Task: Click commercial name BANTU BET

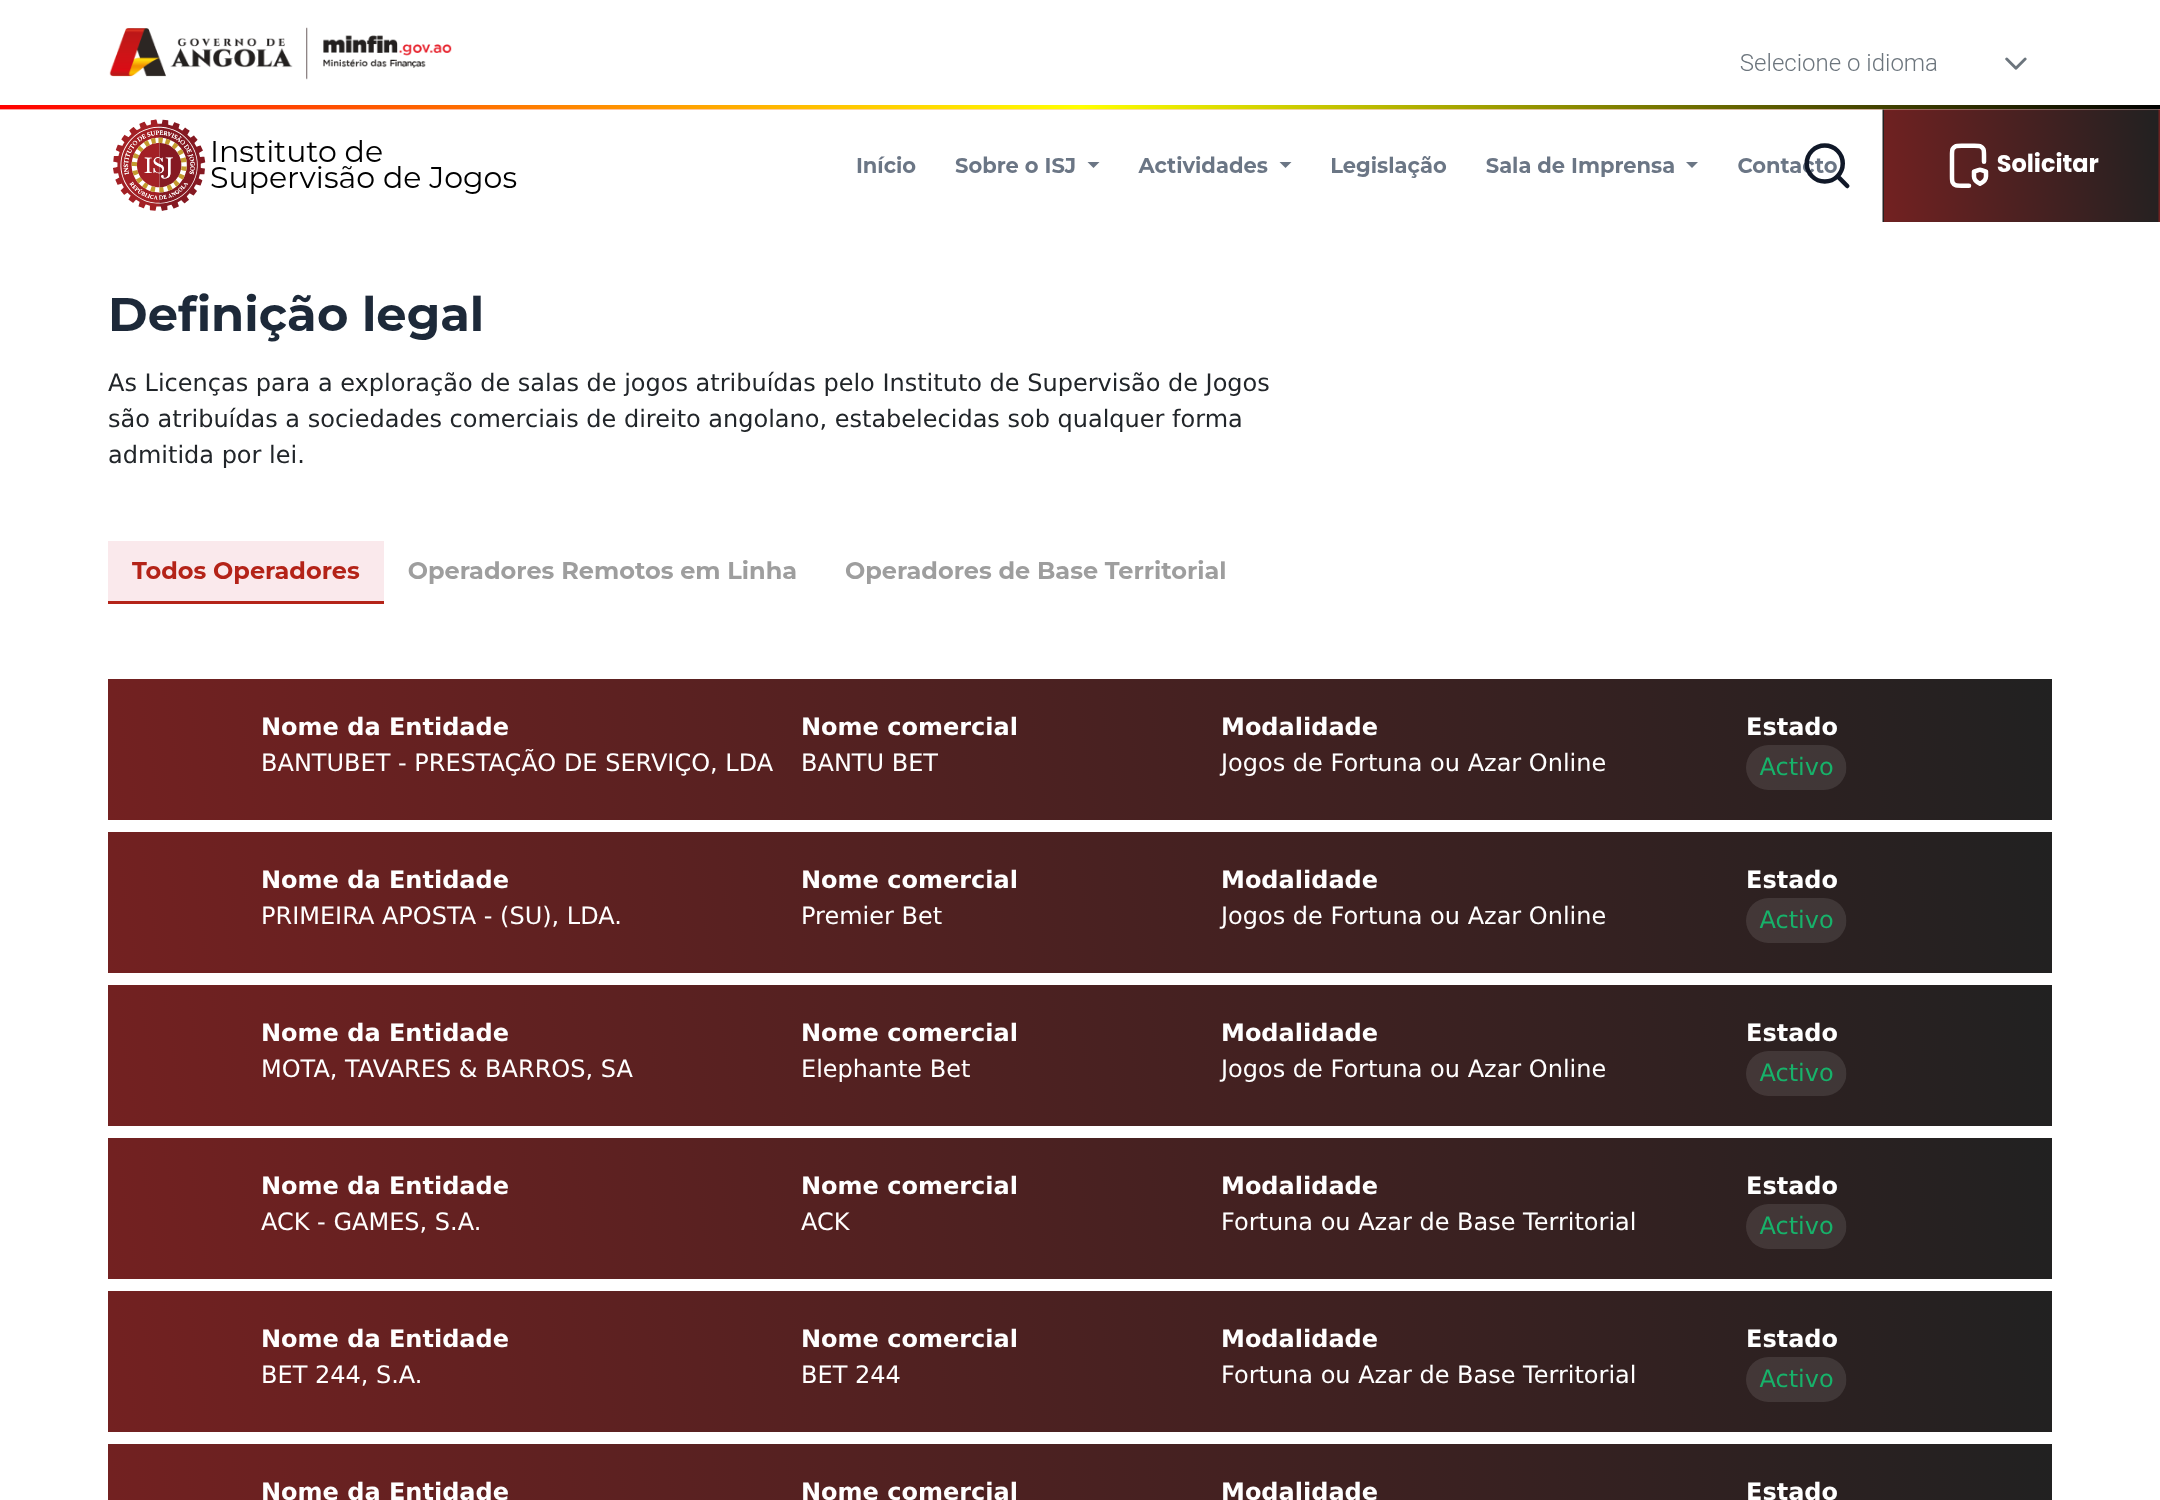Action: pos(869,763)
